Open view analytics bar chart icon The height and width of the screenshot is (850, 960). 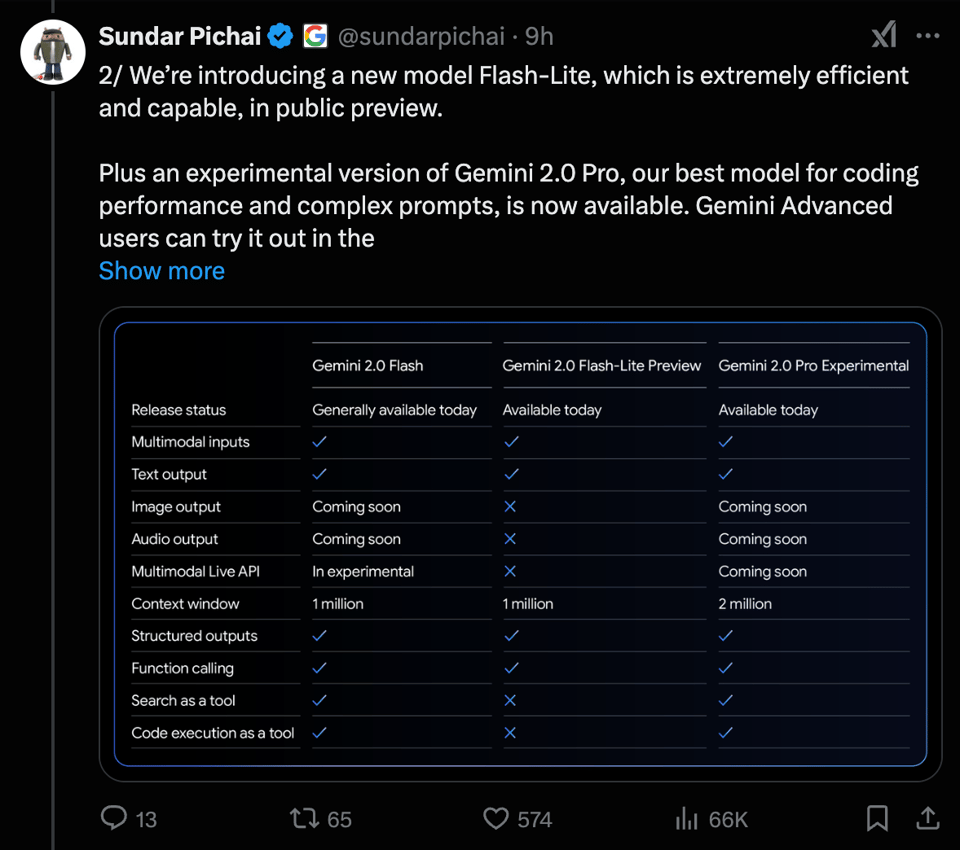coord(687,819)
